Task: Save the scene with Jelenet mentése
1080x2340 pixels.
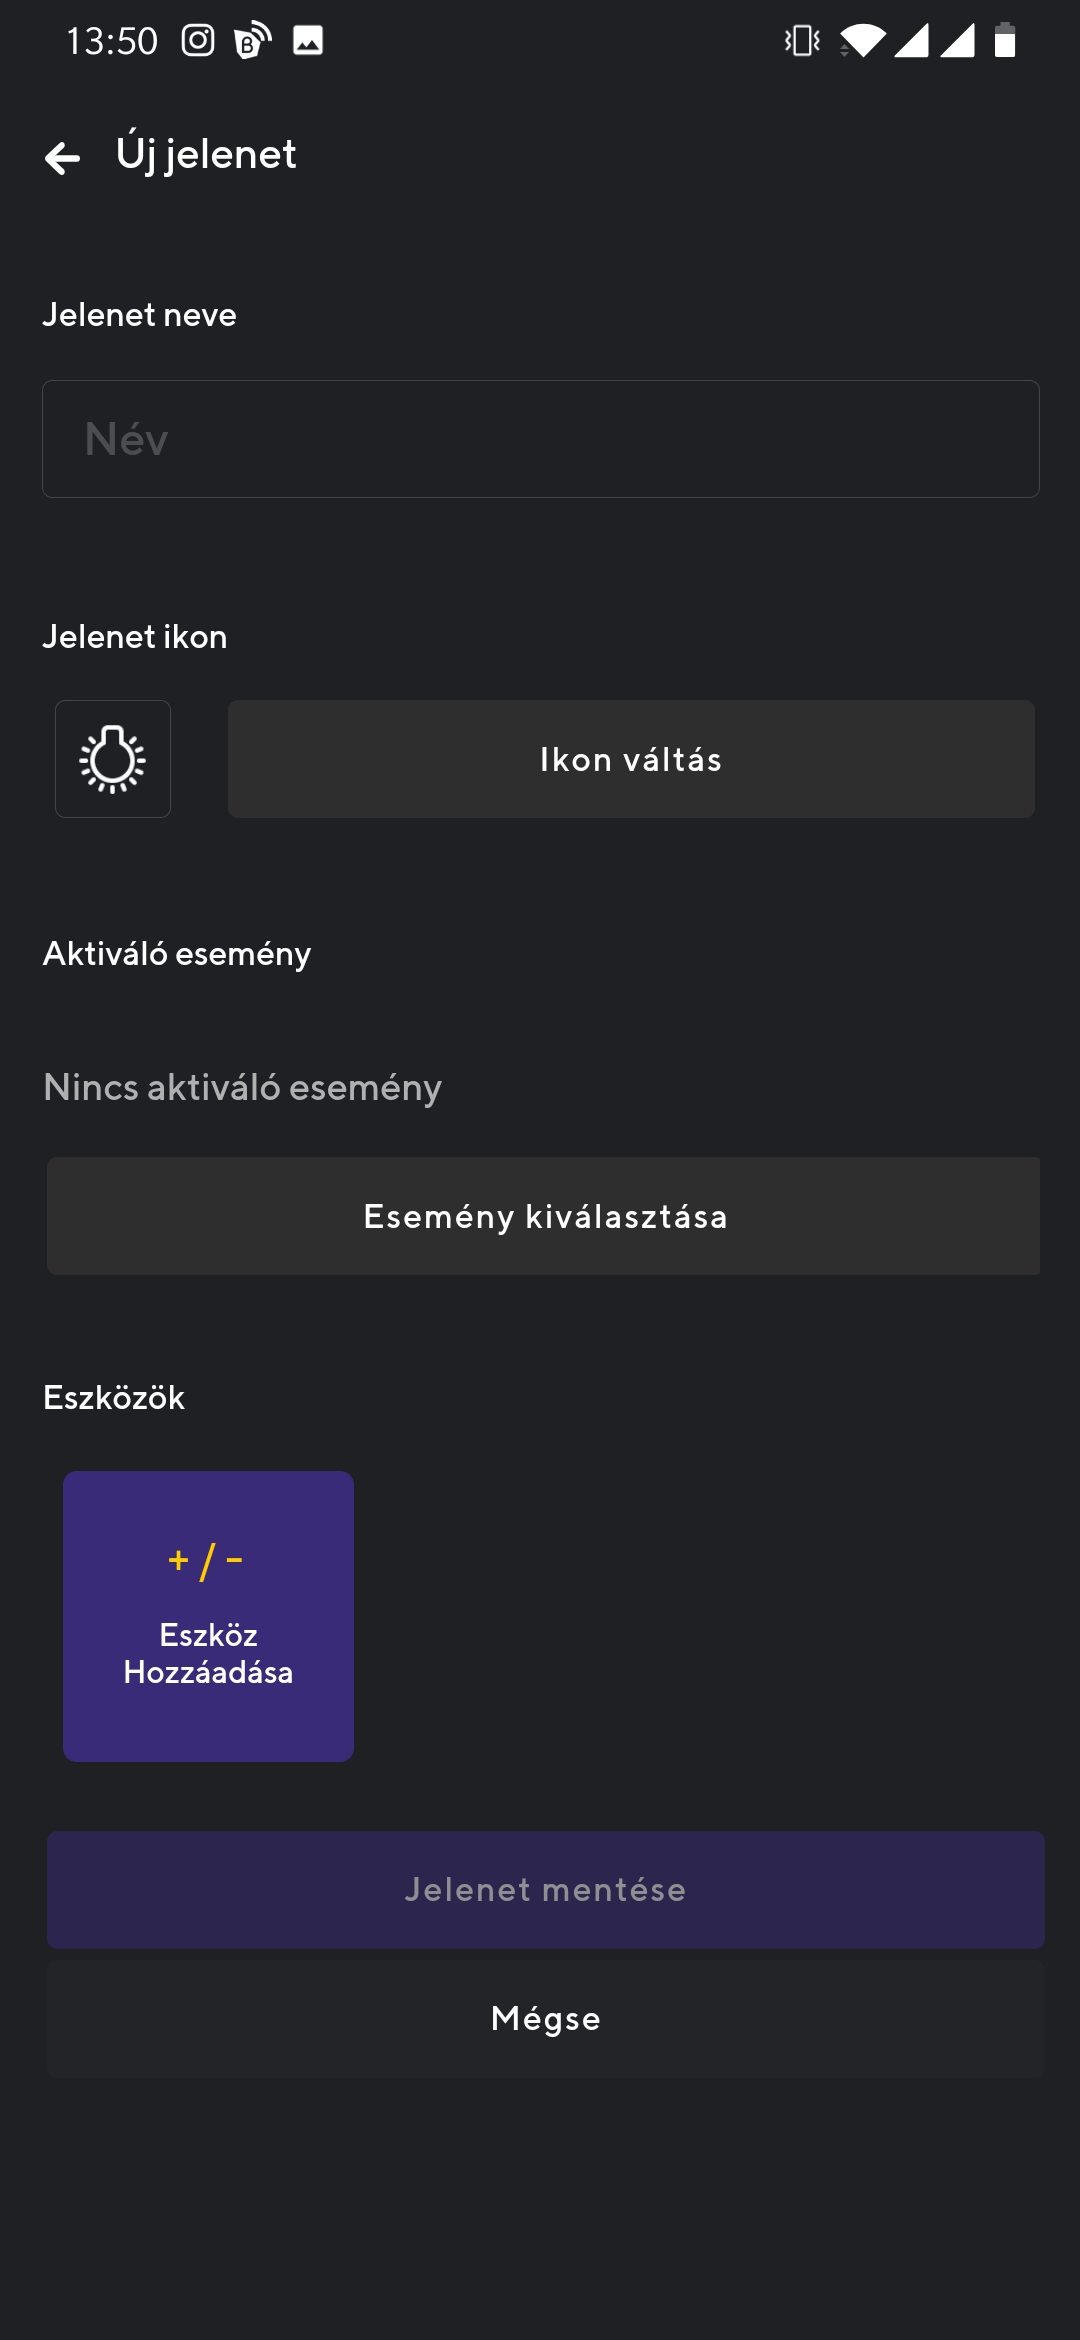Action: coord(544,1889)
